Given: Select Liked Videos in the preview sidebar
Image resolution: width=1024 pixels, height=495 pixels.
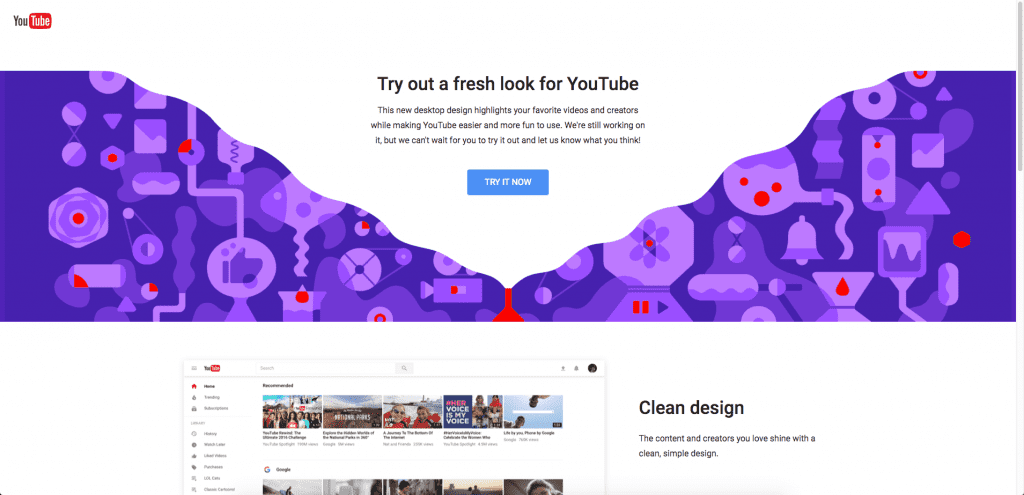Looking at the screenshot, I should tap(215, 456).
